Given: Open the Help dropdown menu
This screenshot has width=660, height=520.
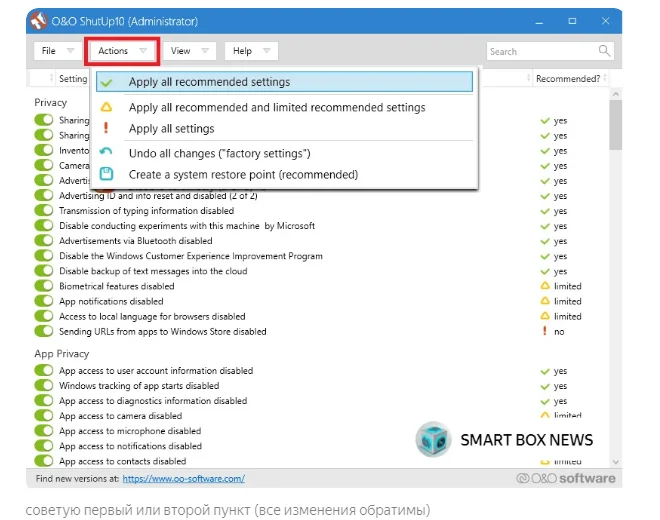Looking at the screenshot, I should point(251,51).
